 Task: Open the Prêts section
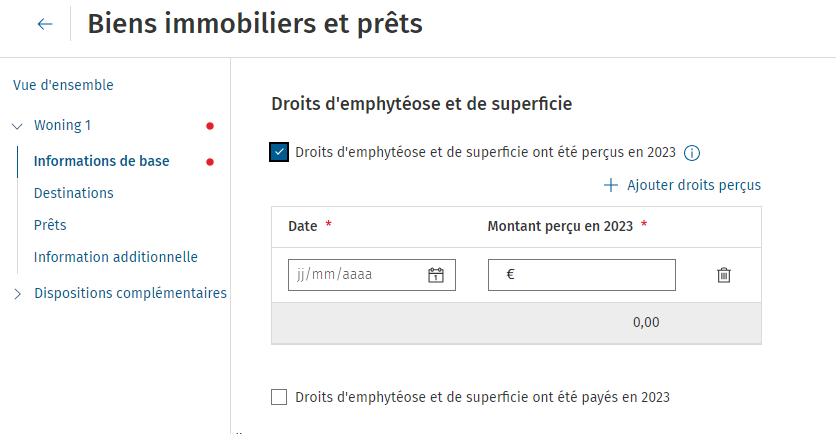click(x=50, y=225)
